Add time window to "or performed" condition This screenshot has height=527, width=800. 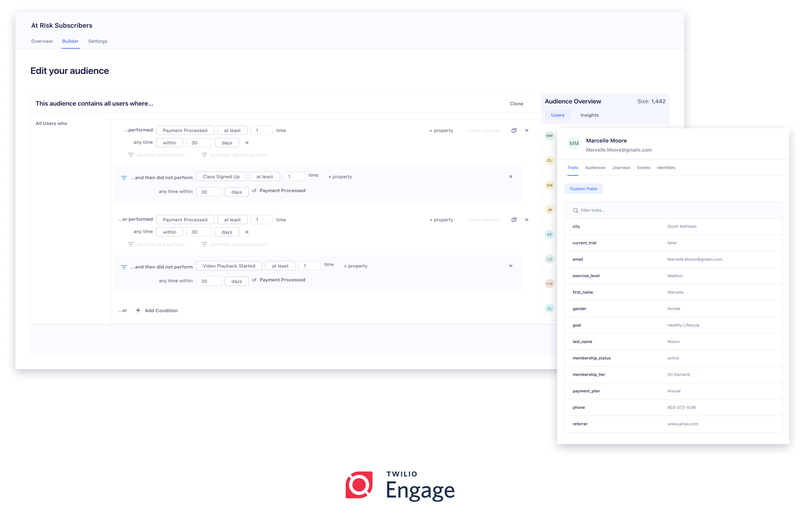[x=483, y=220]
